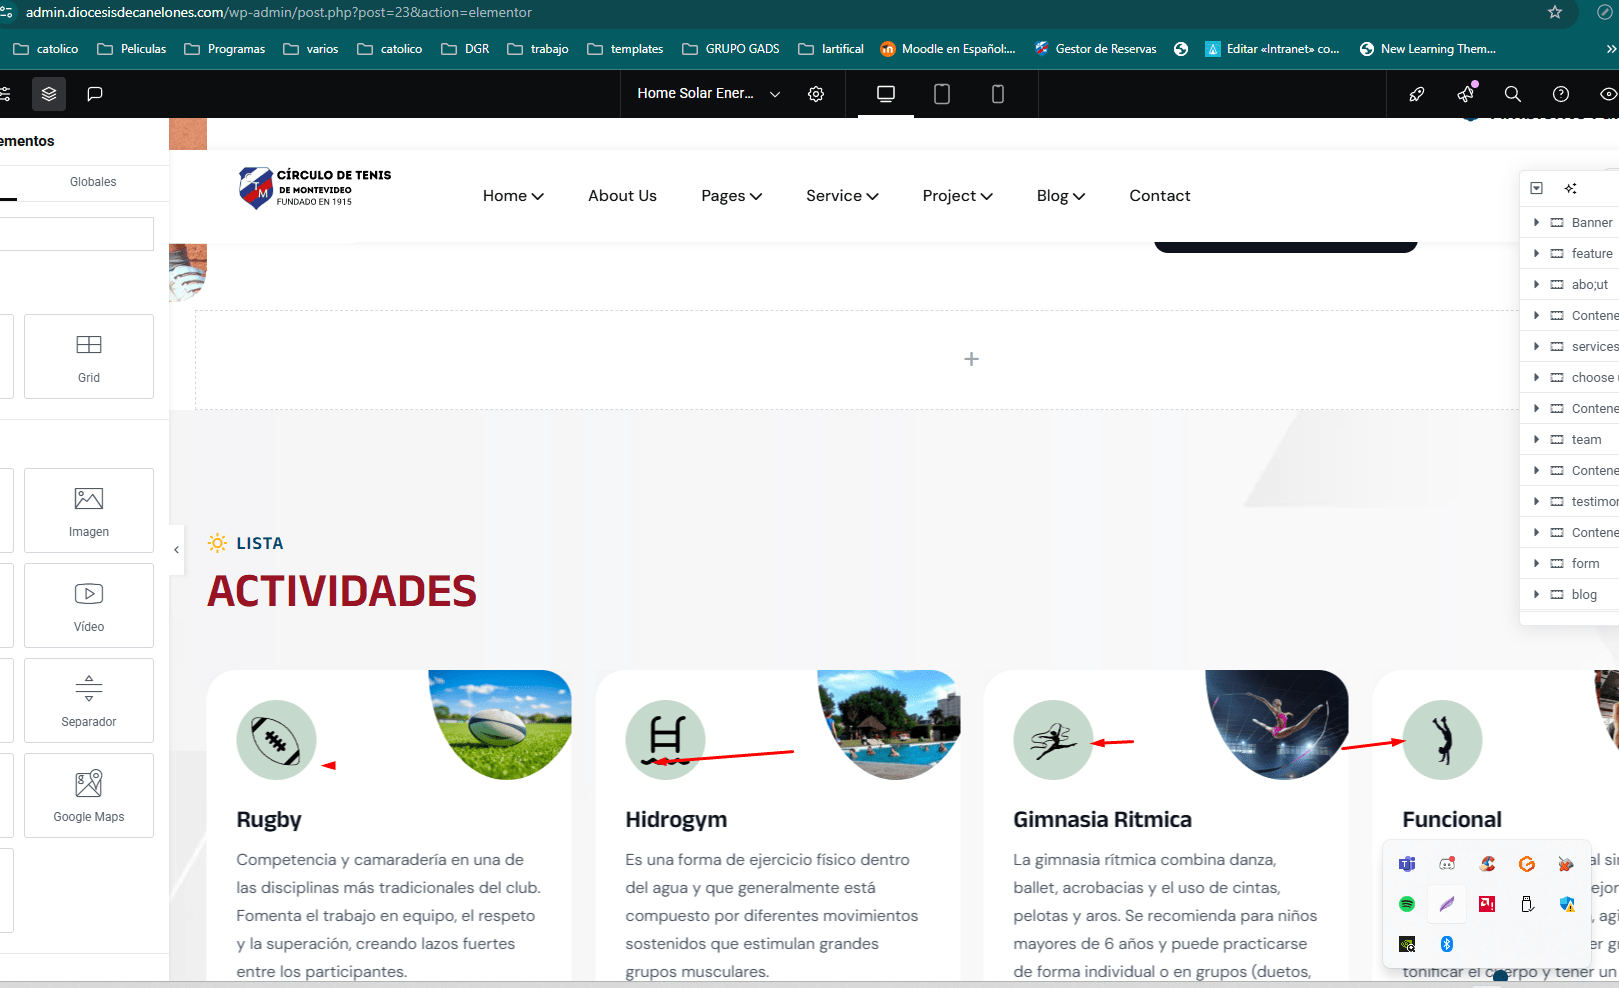Open the Service menu in site header
The image size is (1619, 988).
[x=842, y=196]
